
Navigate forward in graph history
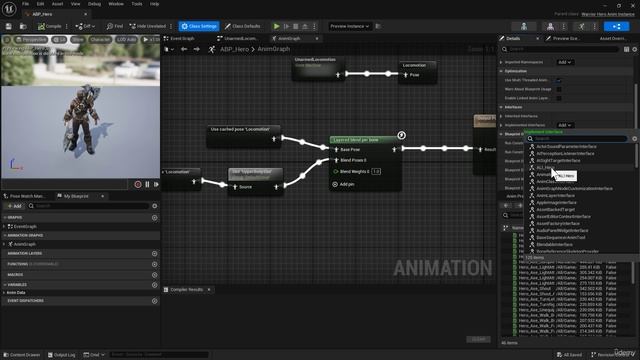pos(197,49)
